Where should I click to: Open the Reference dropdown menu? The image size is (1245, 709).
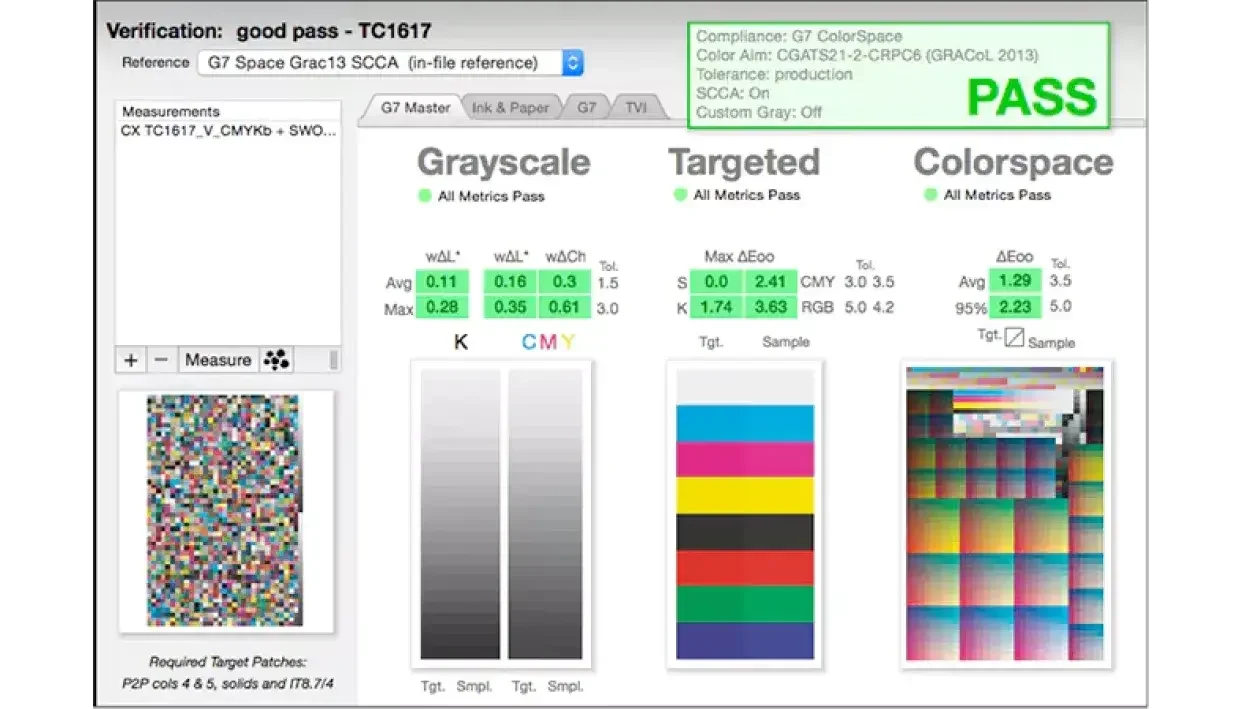tap(378, 63)
